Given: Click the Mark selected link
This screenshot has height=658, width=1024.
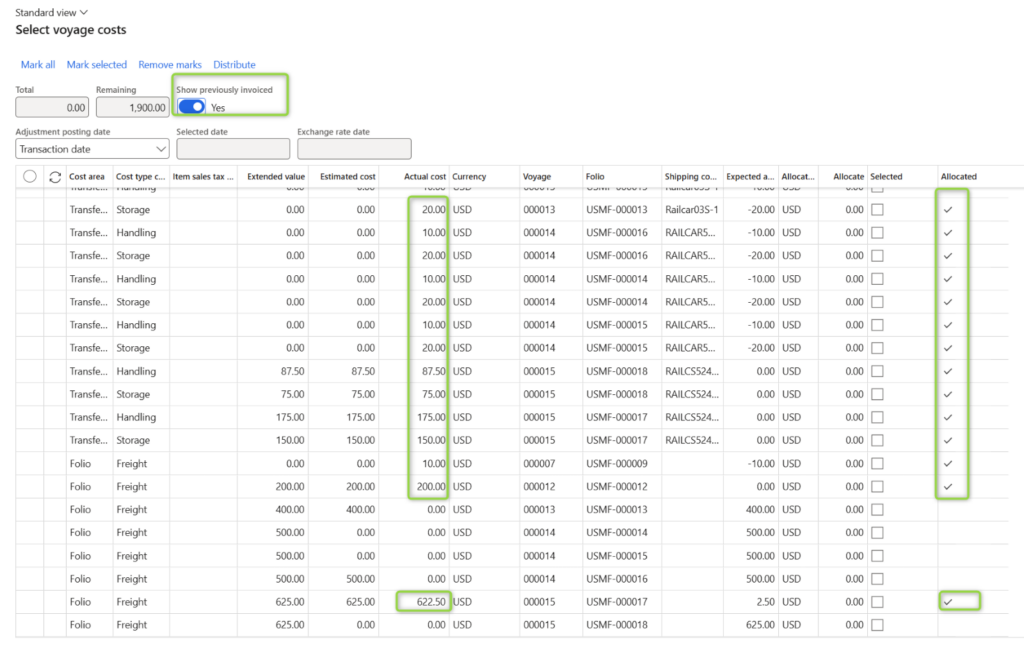Looking at the screenshot, I should [96, 64].
